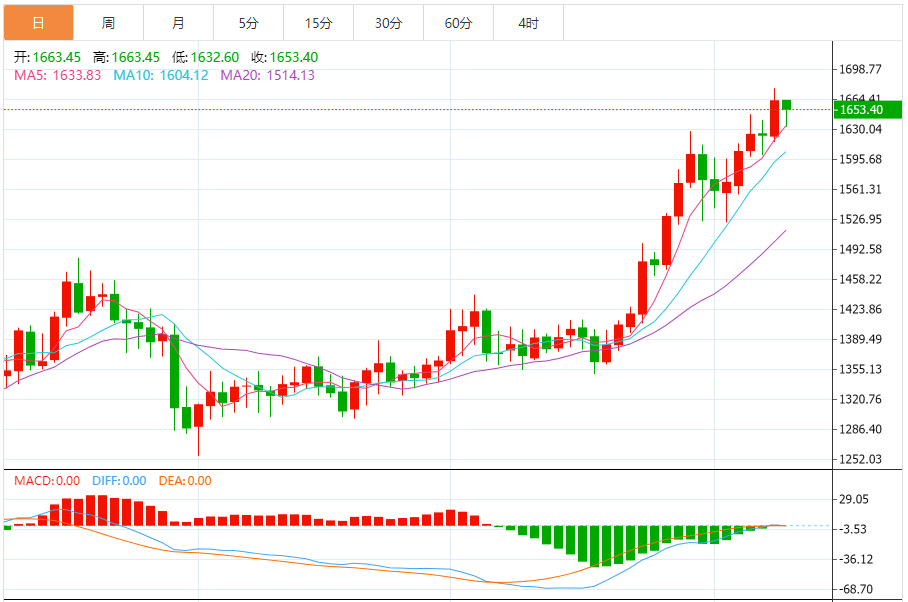Open the 5分 timeframe tab
The image size is (908, 602).
point(248,23)
